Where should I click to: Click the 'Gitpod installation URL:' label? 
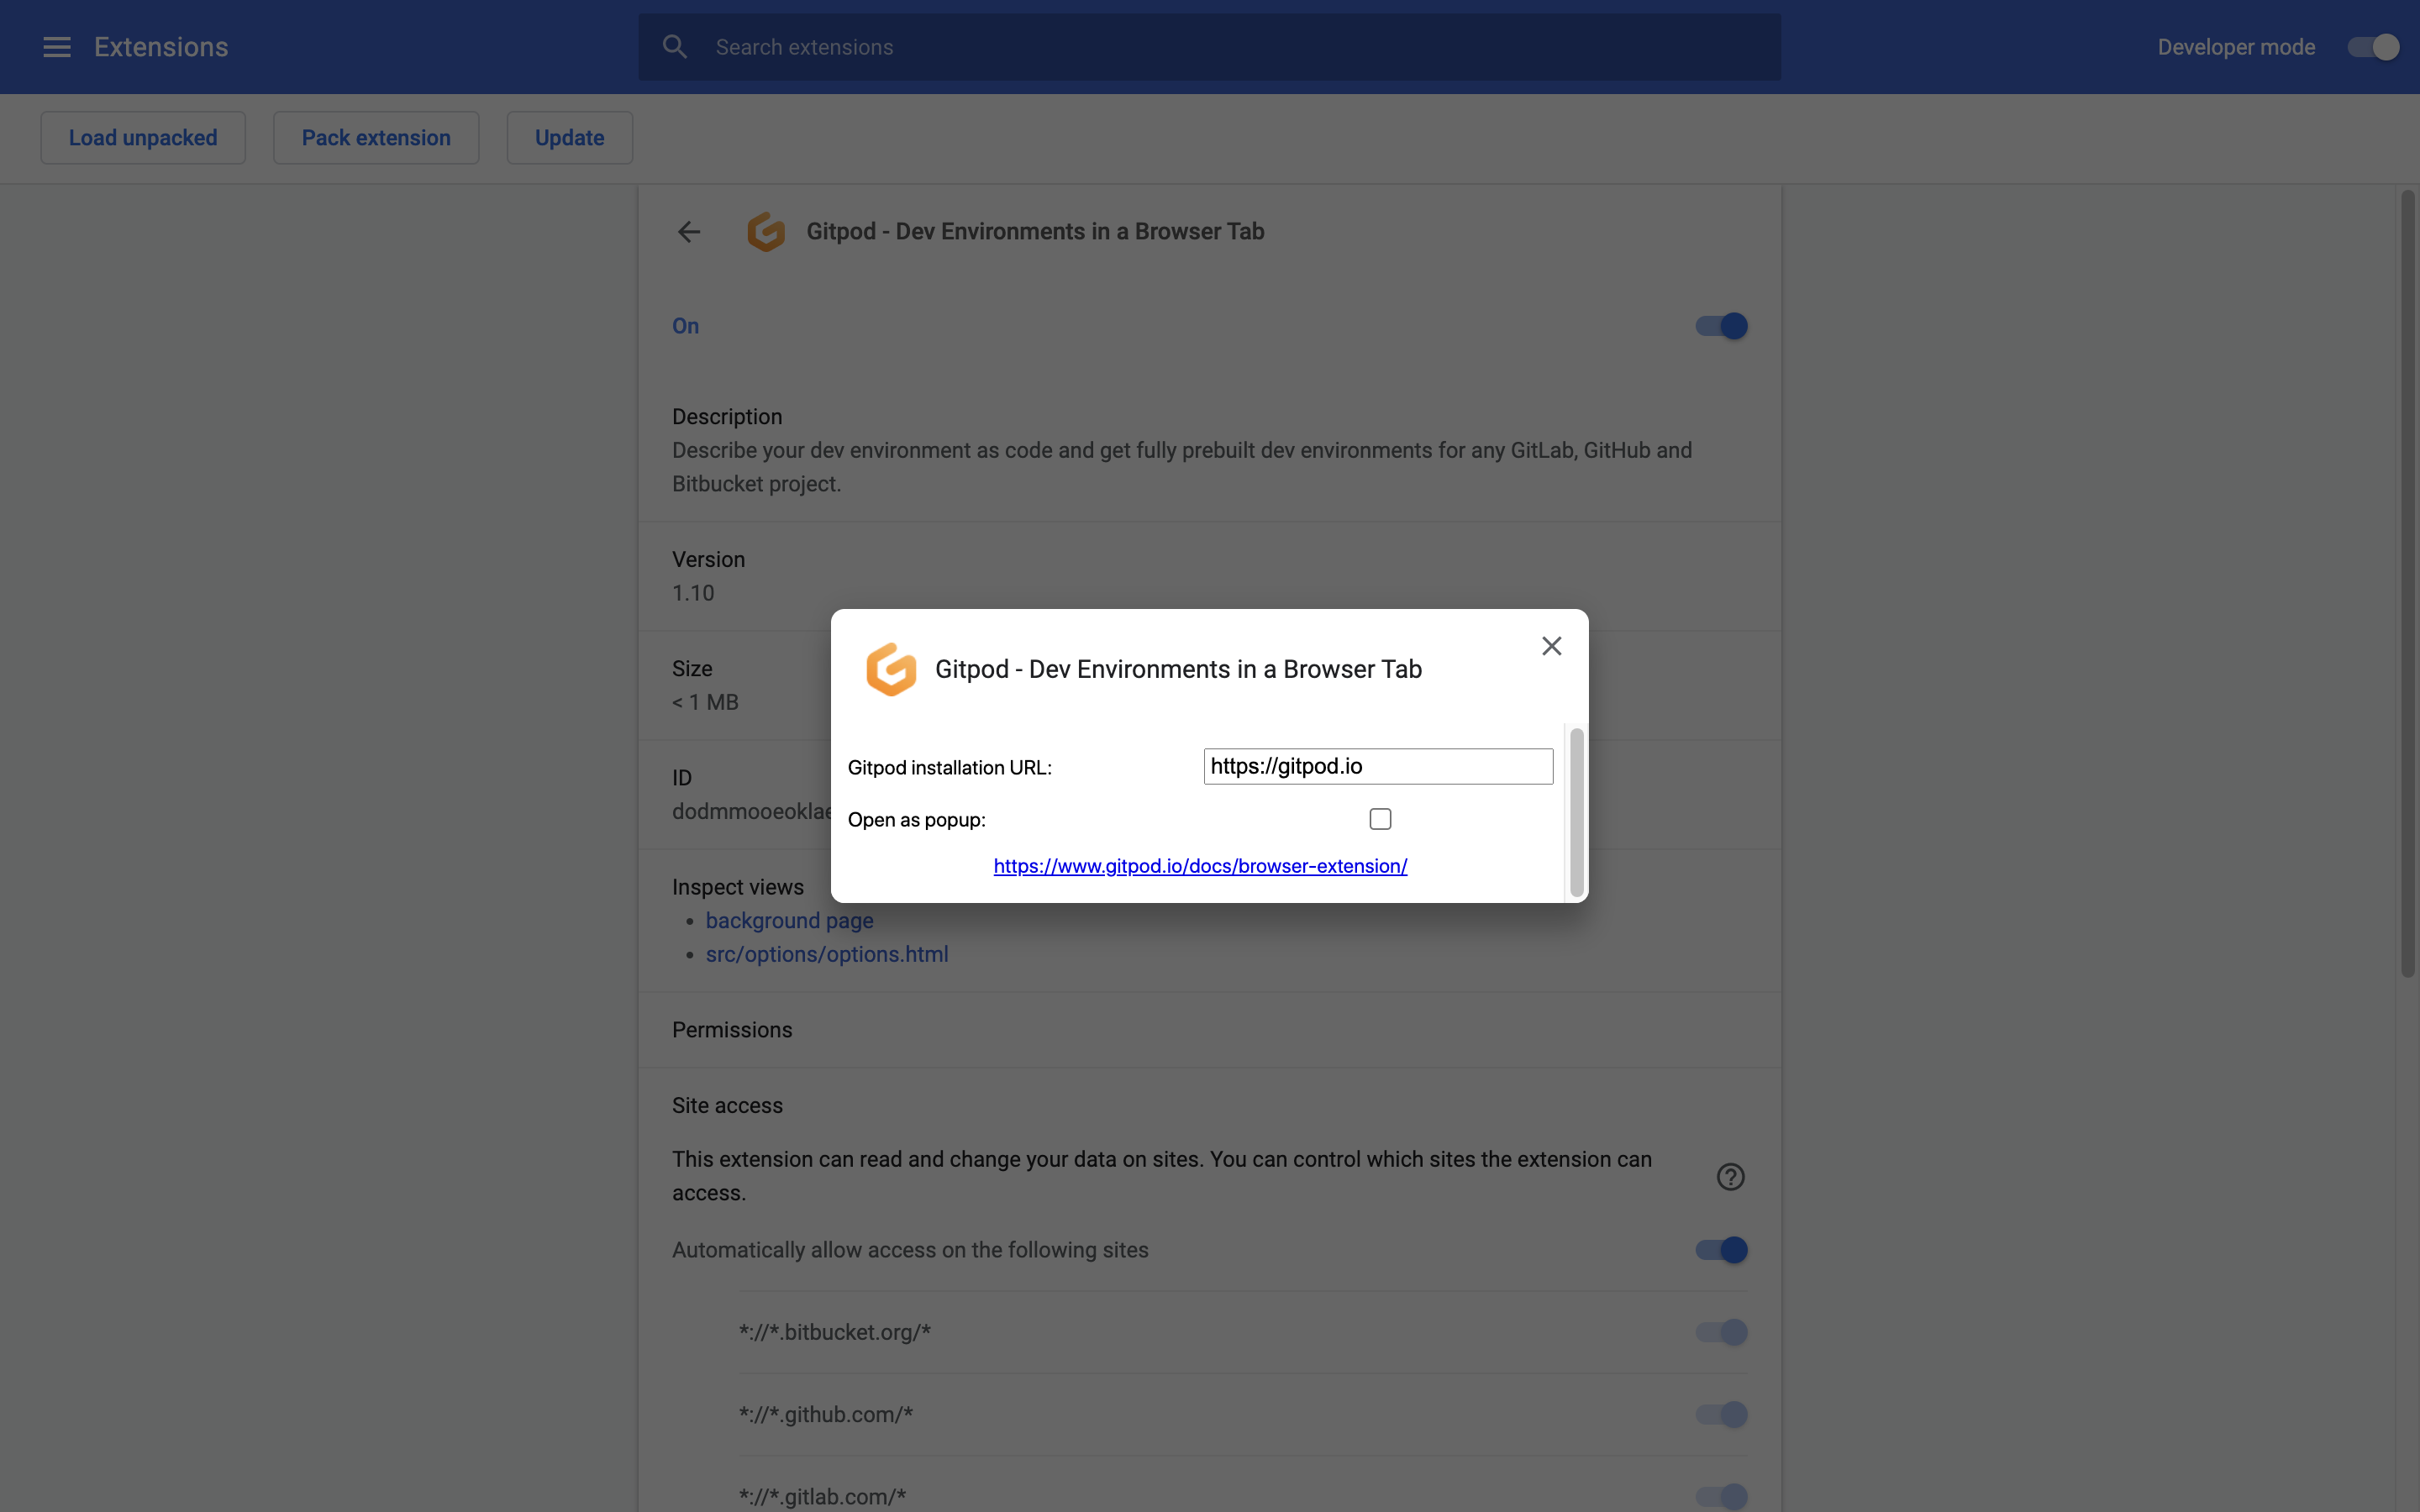[x=949, y=767]
